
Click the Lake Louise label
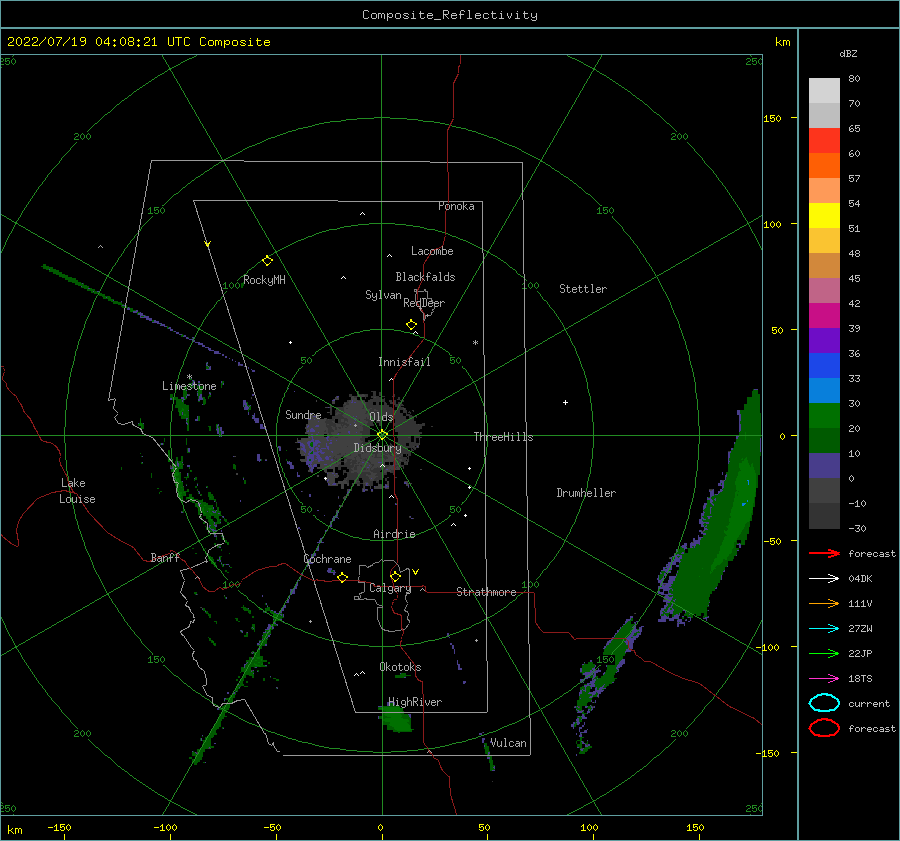(77, 491)
